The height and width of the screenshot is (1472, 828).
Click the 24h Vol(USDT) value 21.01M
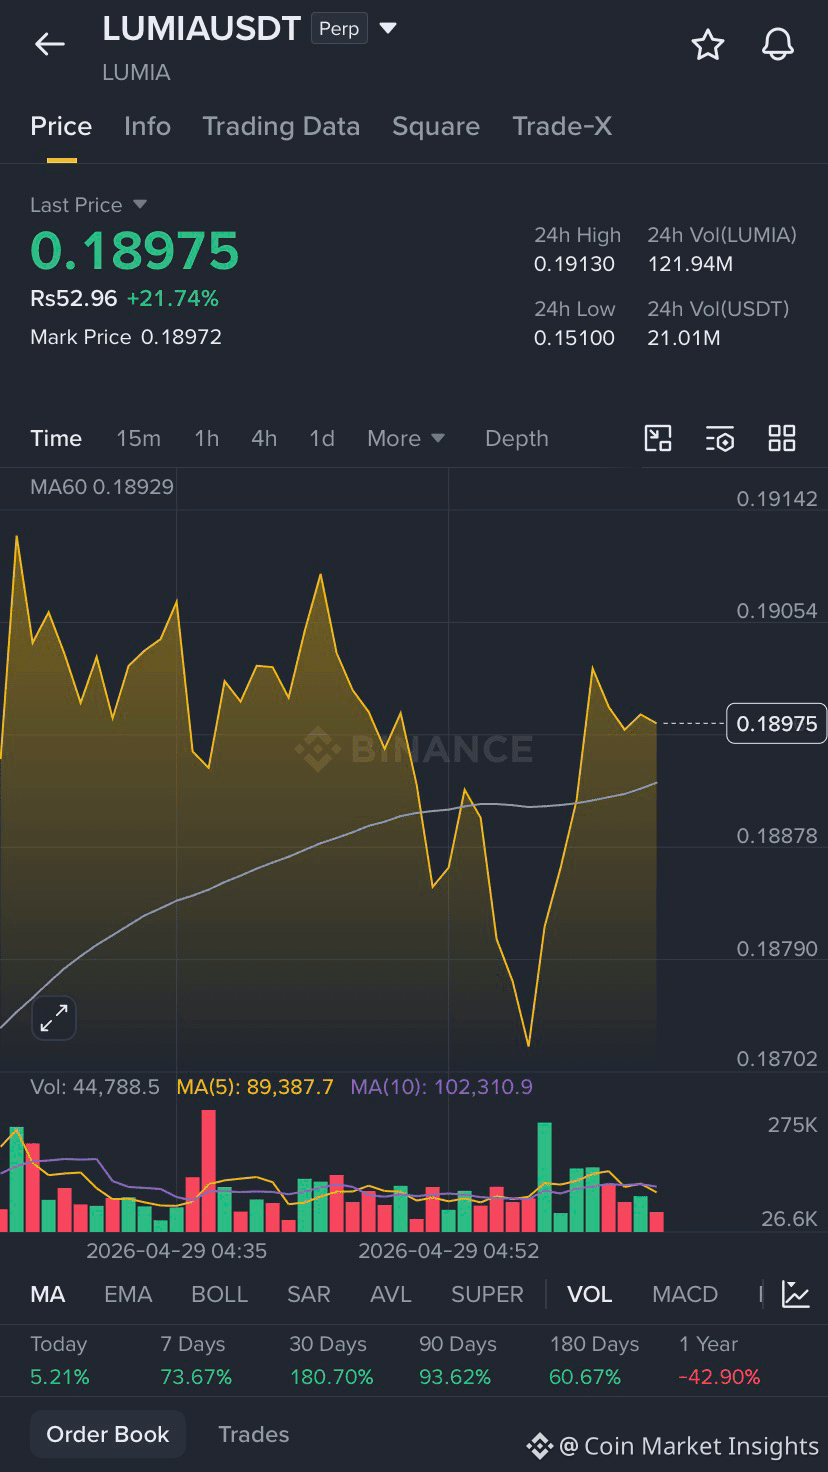(684, 338)
